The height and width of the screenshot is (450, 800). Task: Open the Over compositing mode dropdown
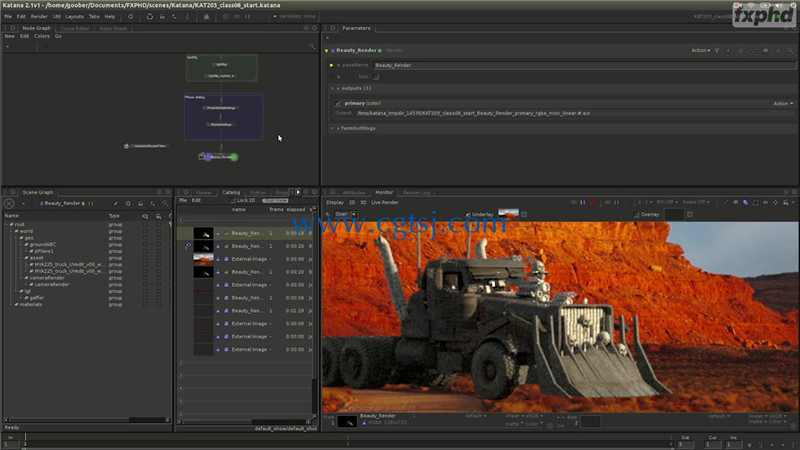345,214
